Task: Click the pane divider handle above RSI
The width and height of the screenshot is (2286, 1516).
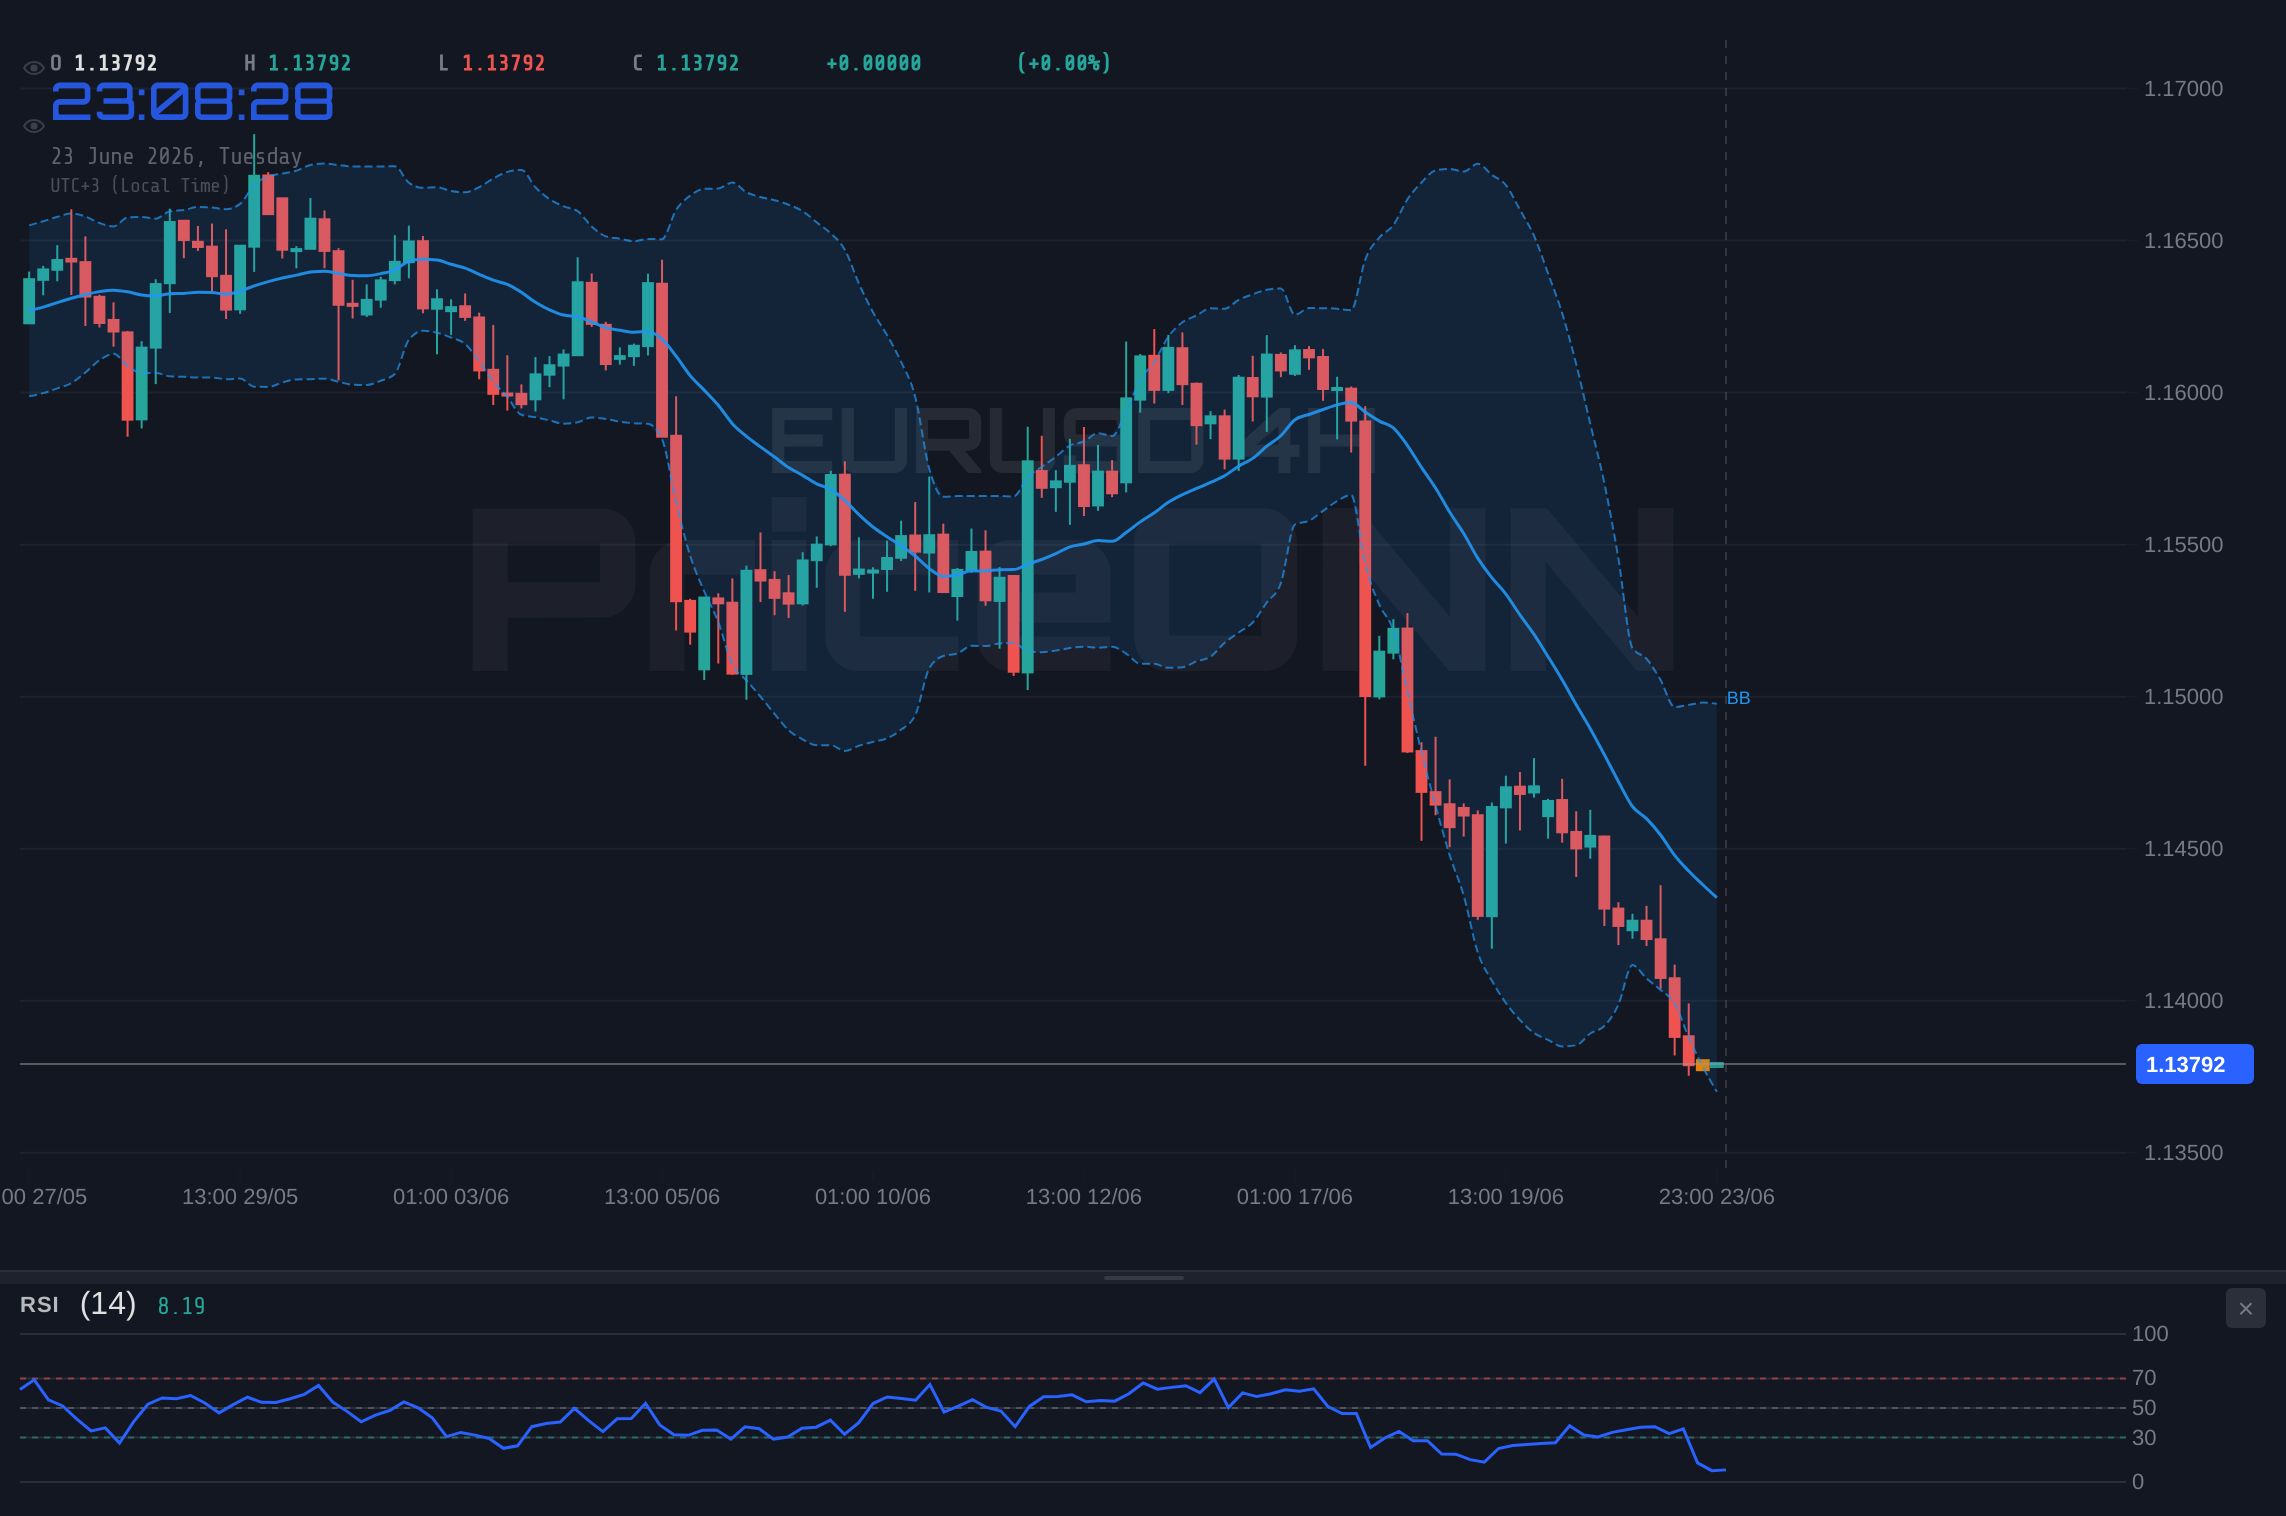Action: pos(1143,1277)
